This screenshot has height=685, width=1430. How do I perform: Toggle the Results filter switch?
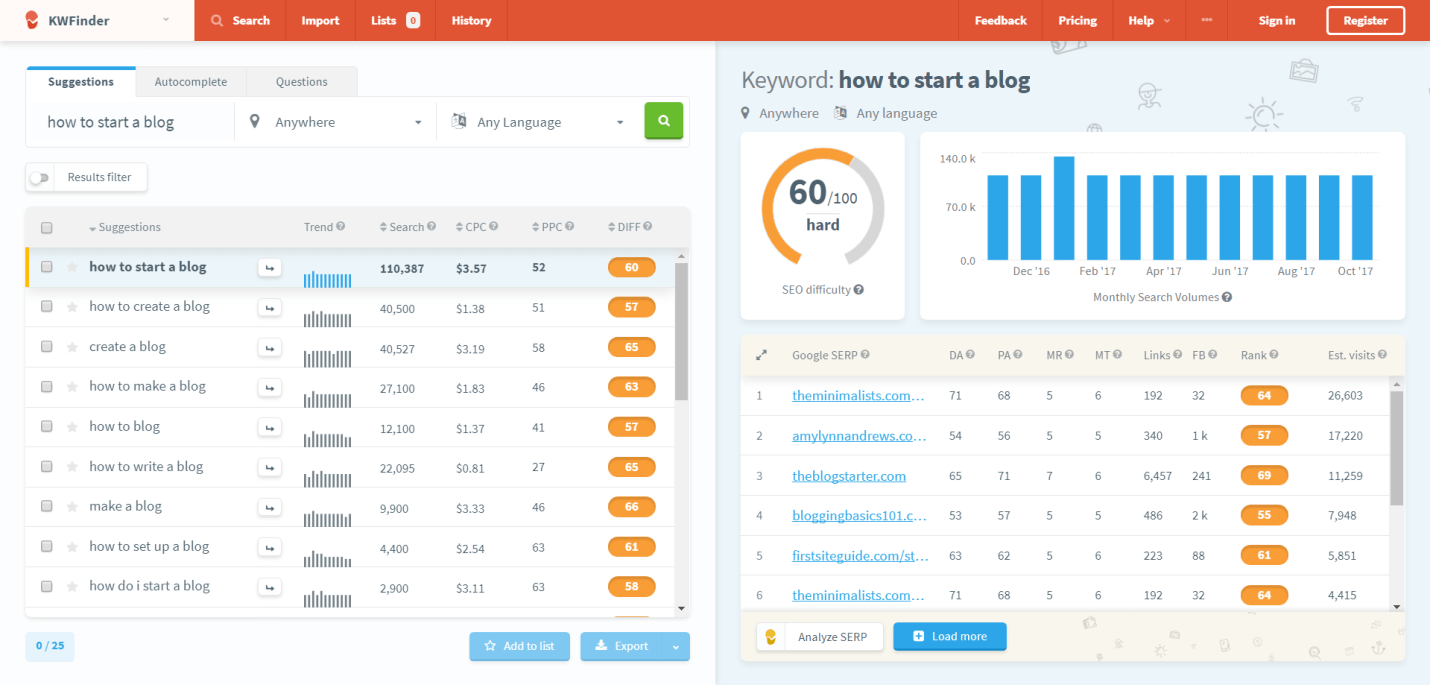39,178
